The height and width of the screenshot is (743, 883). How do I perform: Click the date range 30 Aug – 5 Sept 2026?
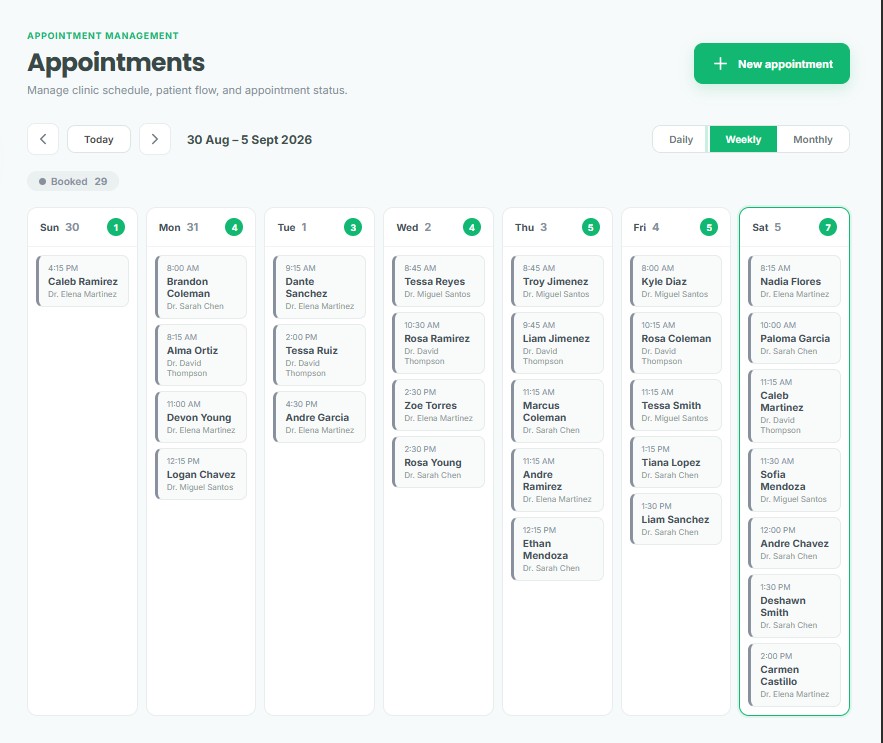pyautogui.click(x=249, y=140)
